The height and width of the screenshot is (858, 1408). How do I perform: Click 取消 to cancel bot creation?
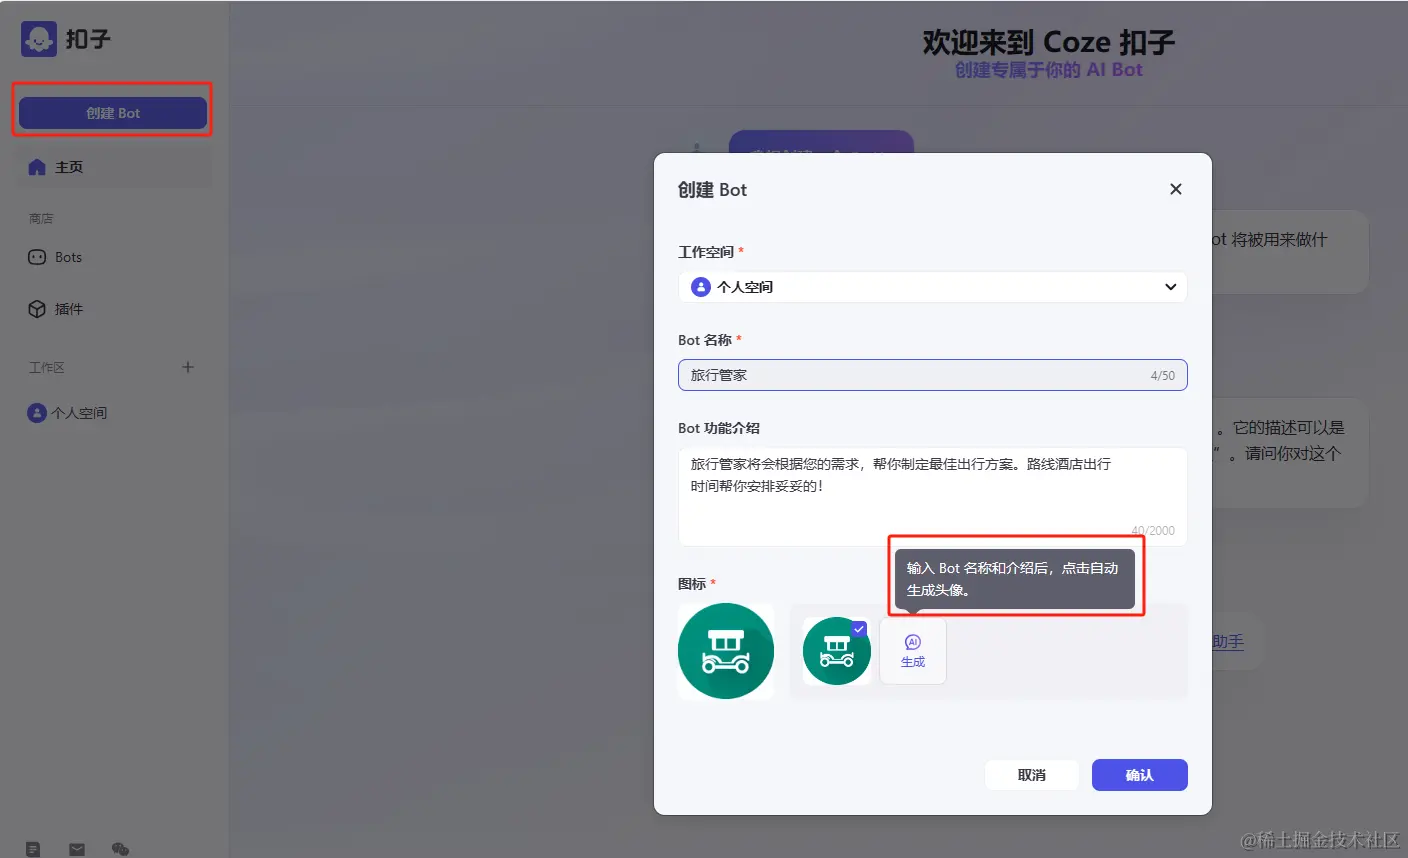click(1032, 775)
